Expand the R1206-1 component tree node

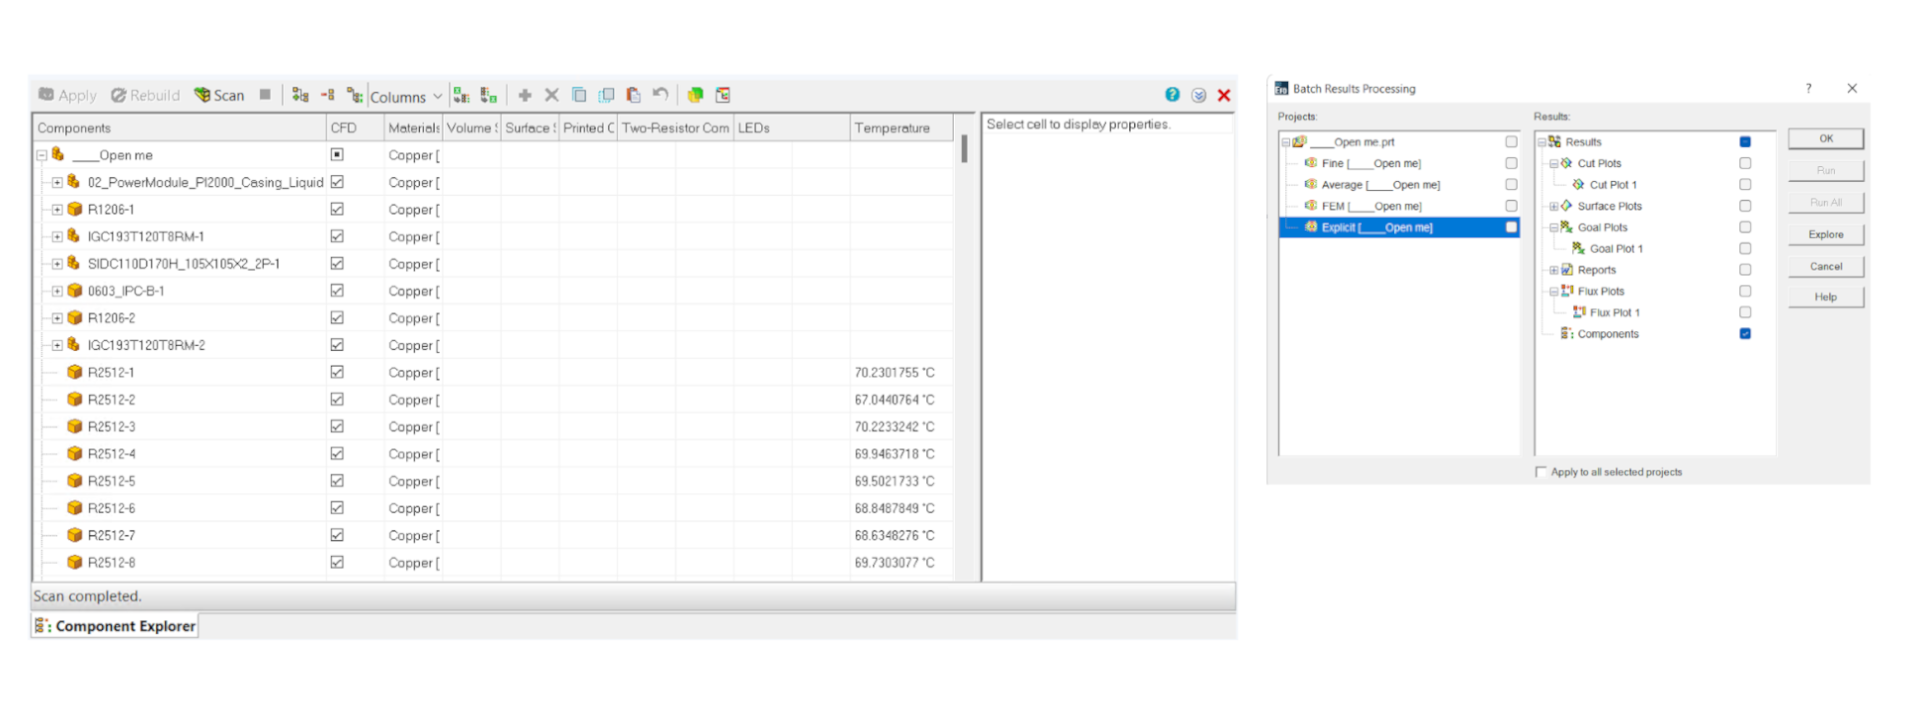coord(57,210)
